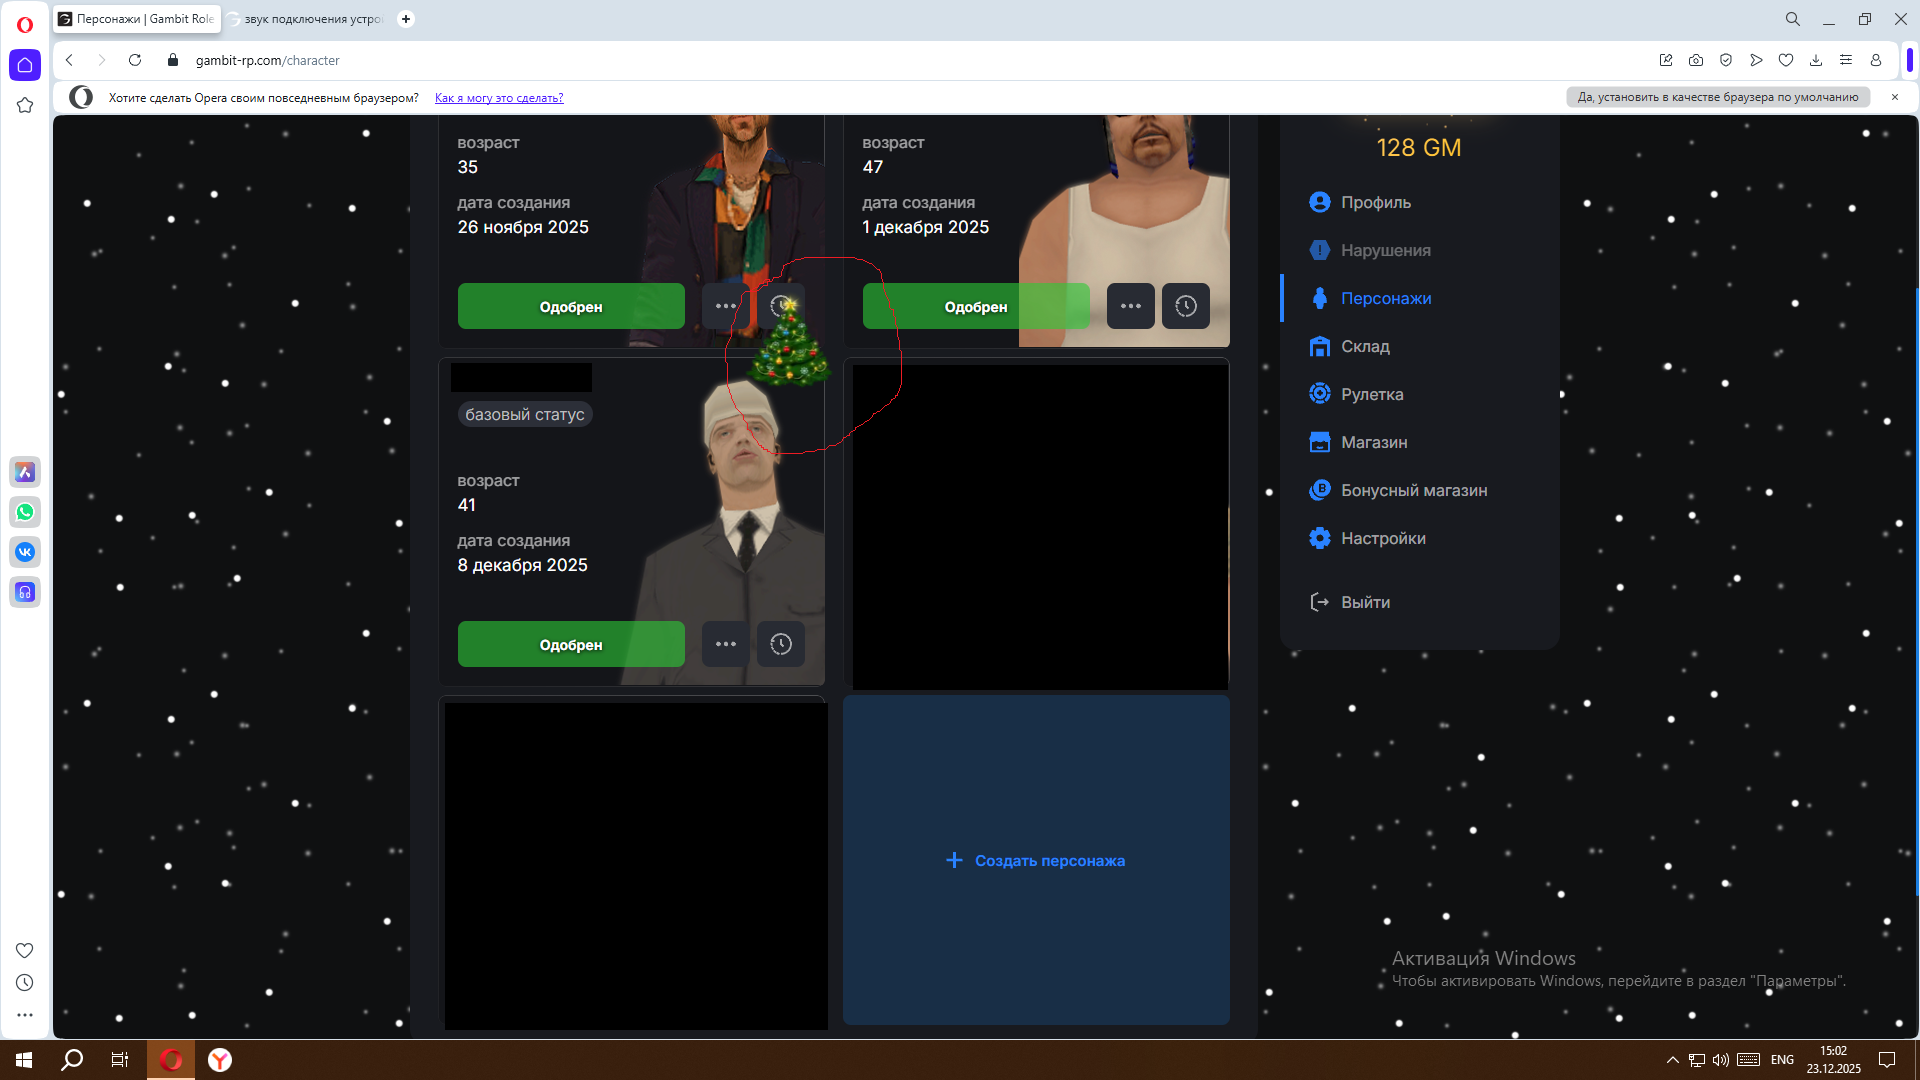Image resolution: width=1920 pixels, height=1080 pixels.
Task: Click the Склад warehouse icon
Action: (1320, 346)
